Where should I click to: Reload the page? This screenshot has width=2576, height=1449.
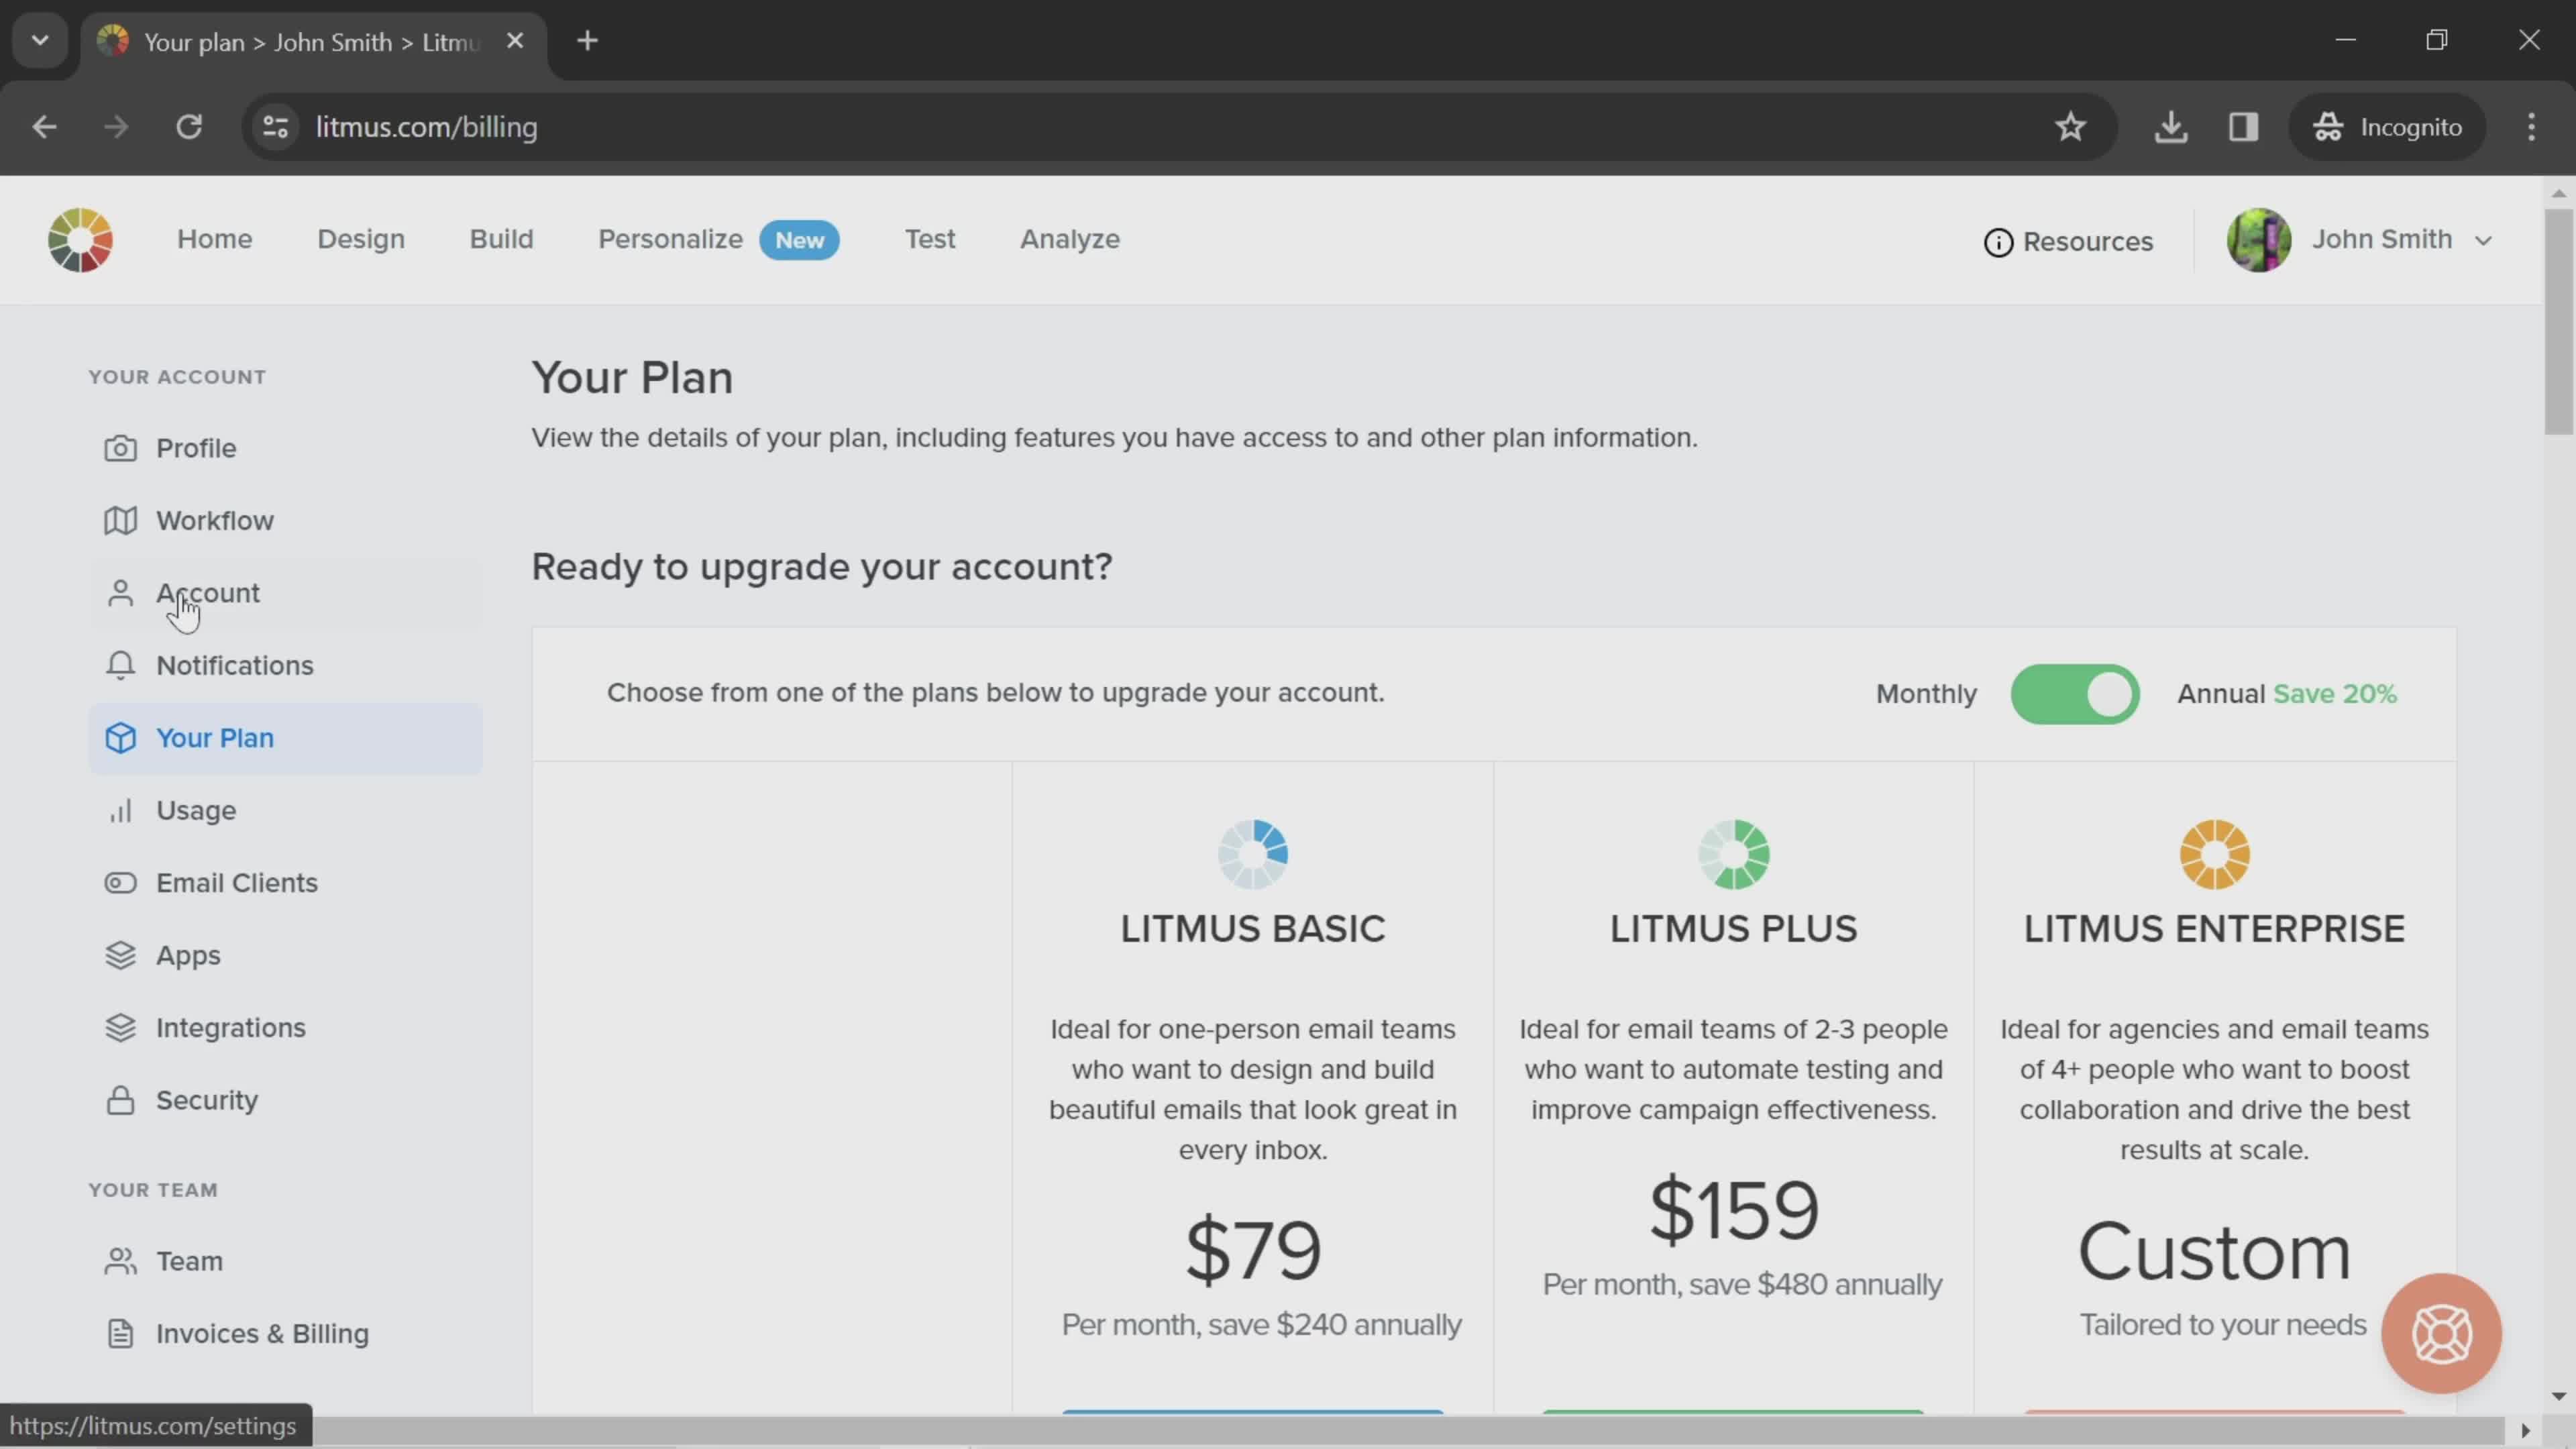pos(189,127)
